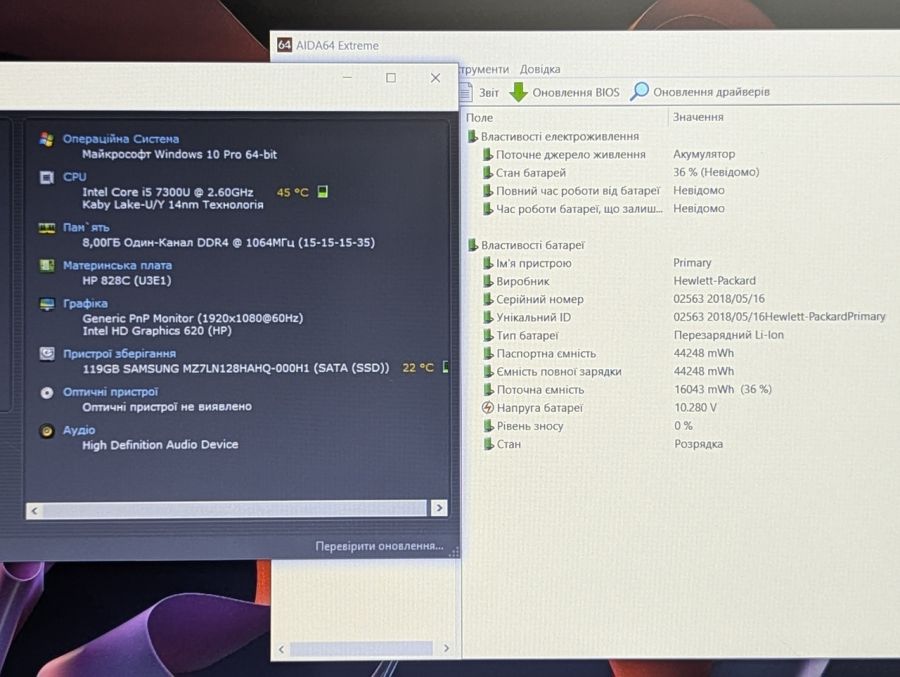
Task: Click the Напруга батареї lightning icon
Action: [x=488, y=408]
